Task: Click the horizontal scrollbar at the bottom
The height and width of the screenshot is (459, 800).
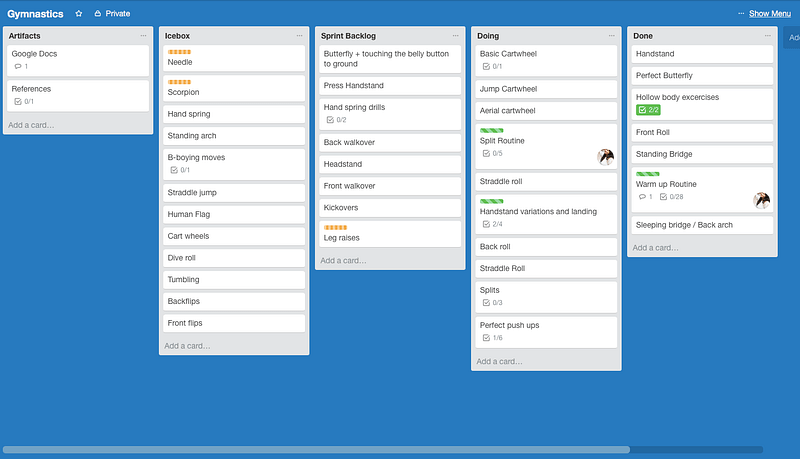Action: (x=316, y=450)
